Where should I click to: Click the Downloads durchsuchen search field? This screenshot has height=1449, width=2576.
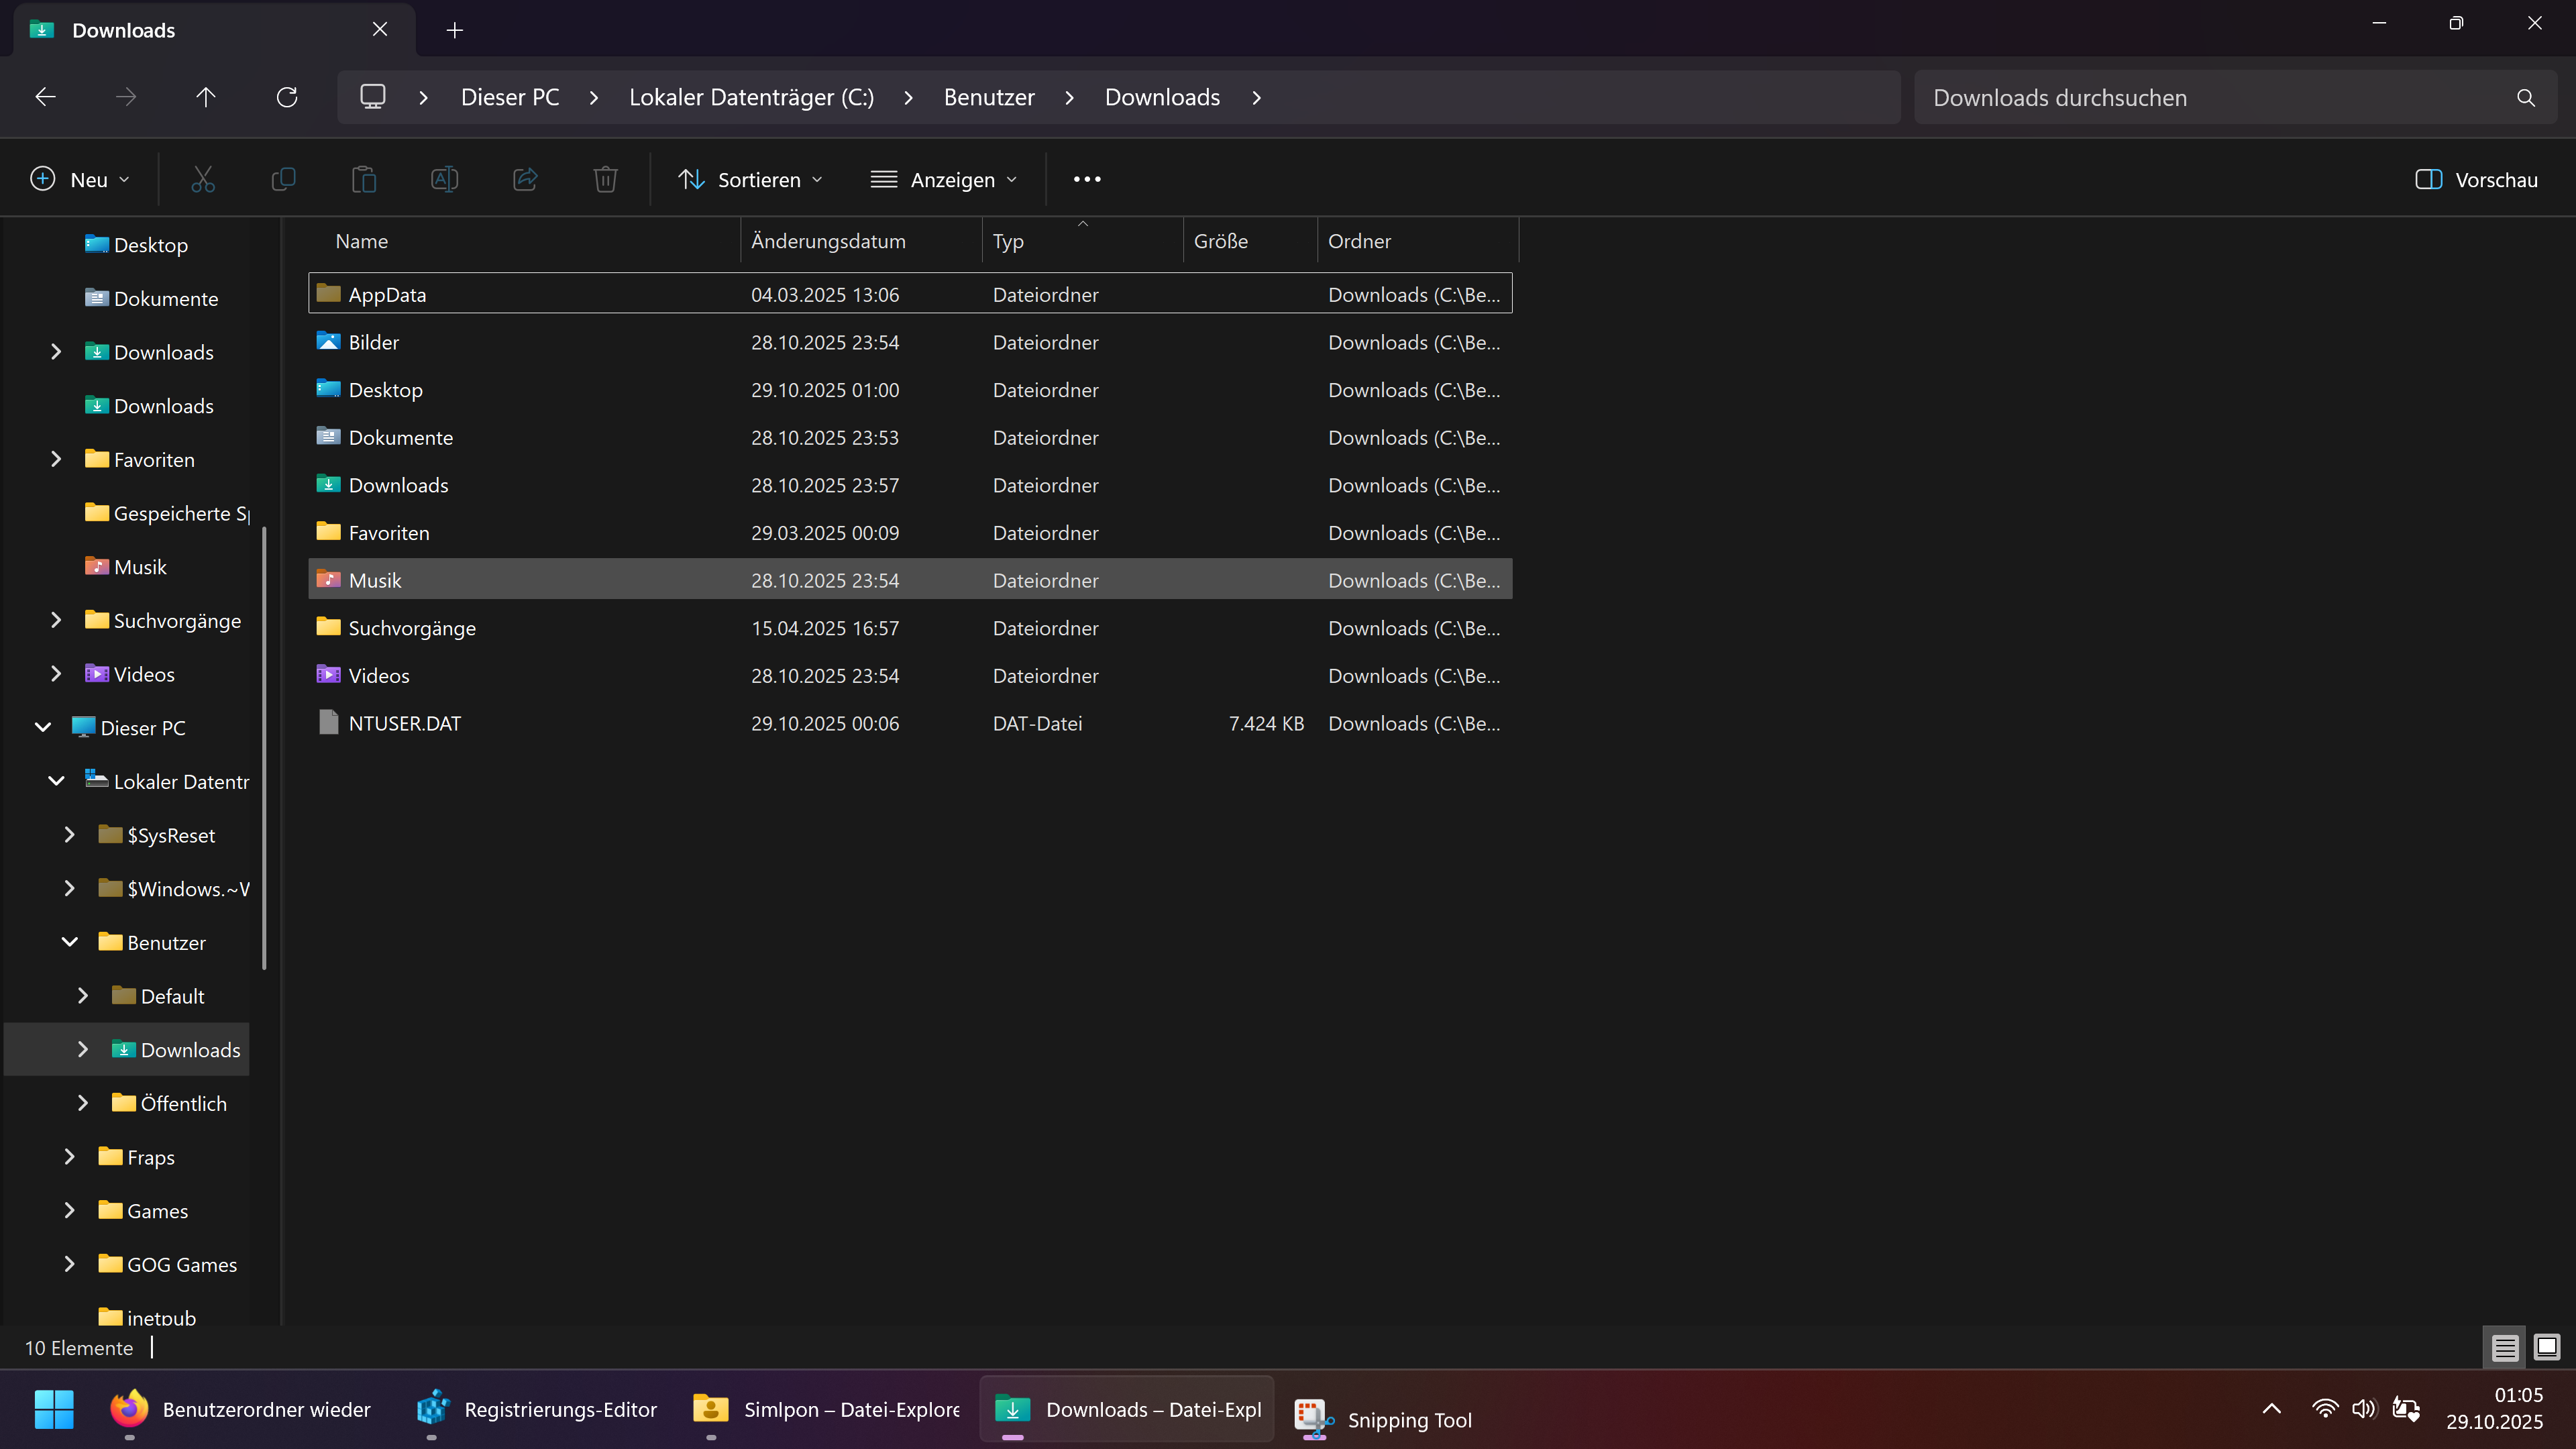tap(2210, 97)
